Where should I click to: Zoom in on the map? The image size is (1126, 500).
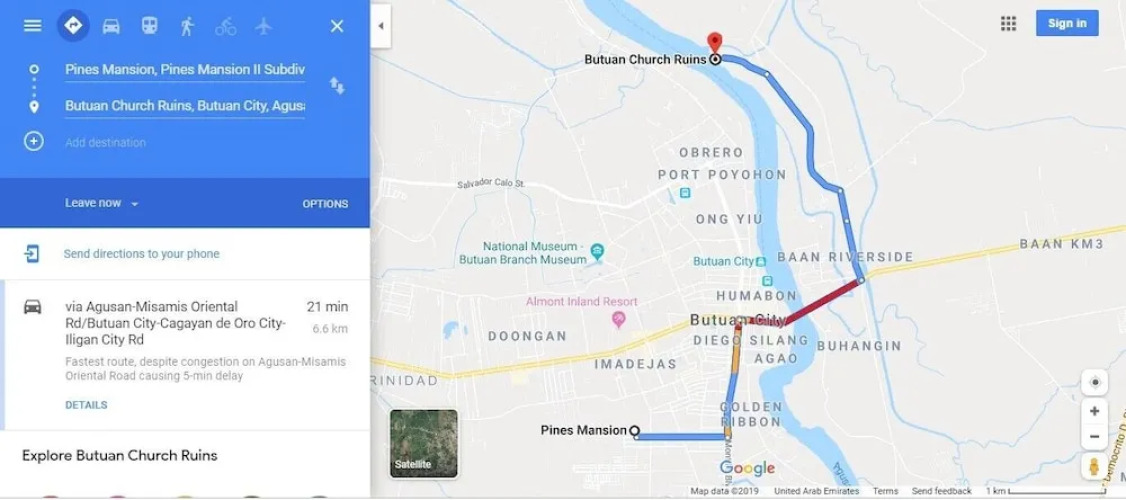pos(1094,412)
